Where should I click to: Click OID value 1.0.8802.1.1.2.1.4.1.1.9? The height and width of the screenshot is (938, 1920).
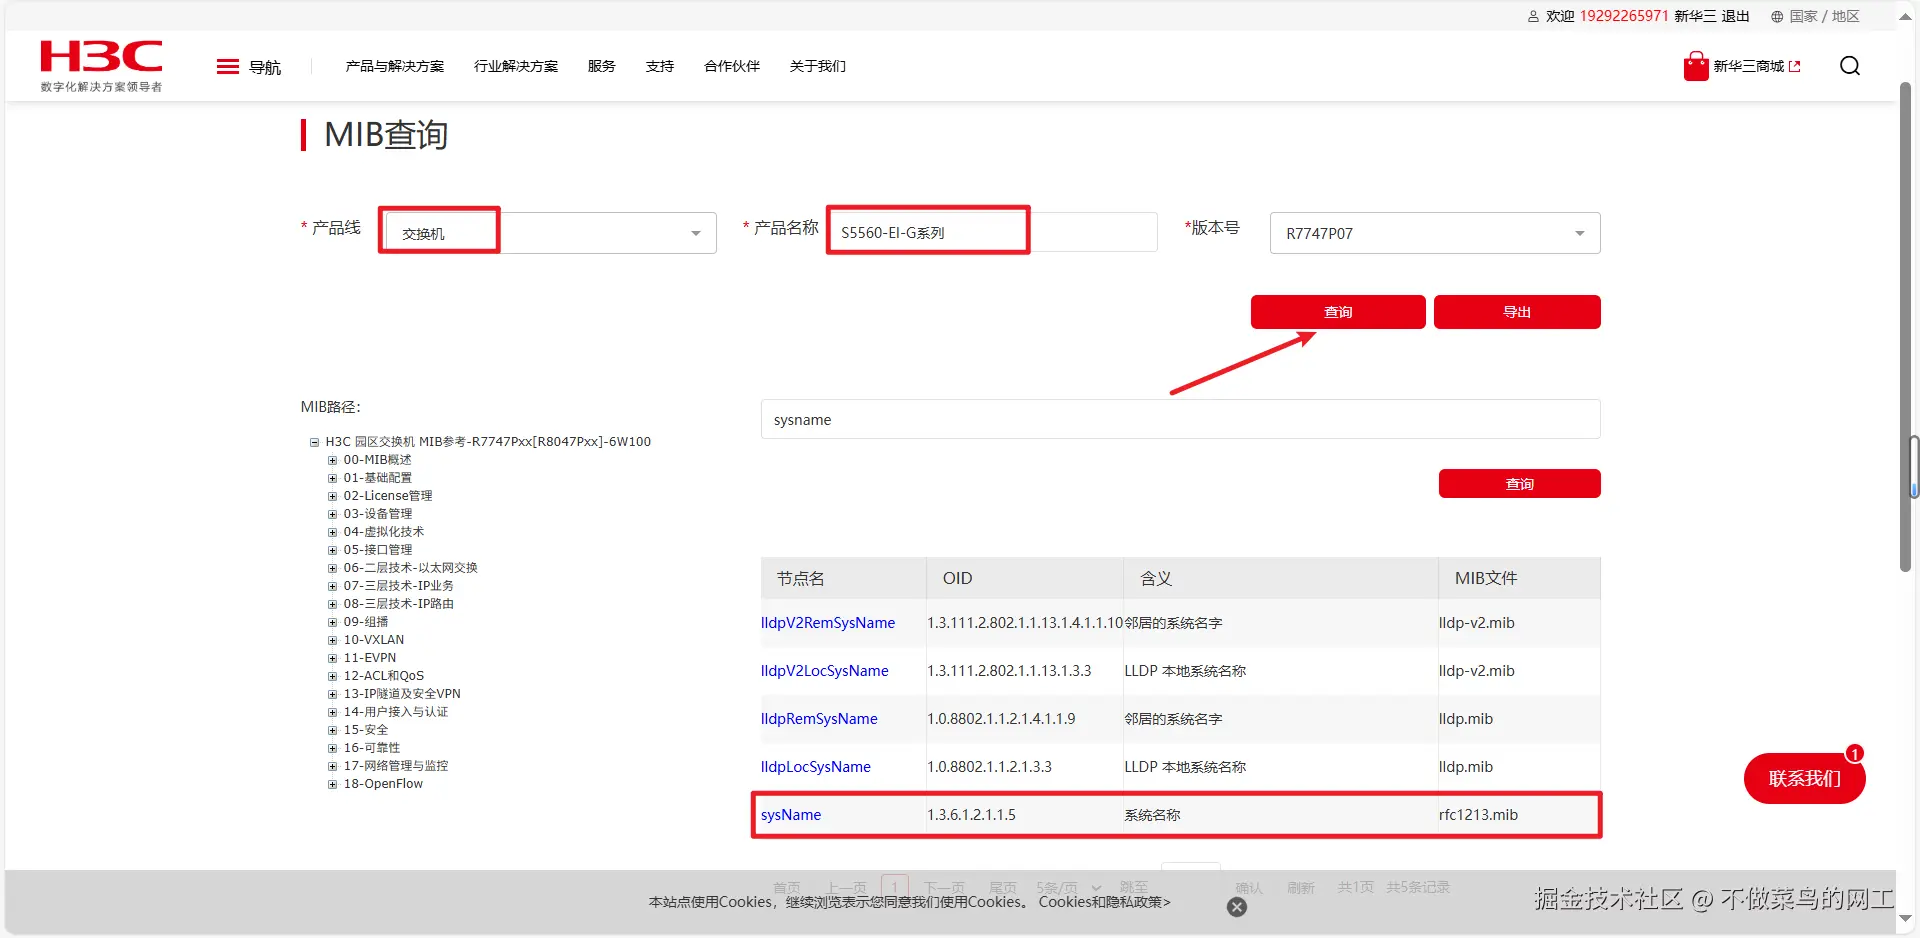pos(1001,719)
